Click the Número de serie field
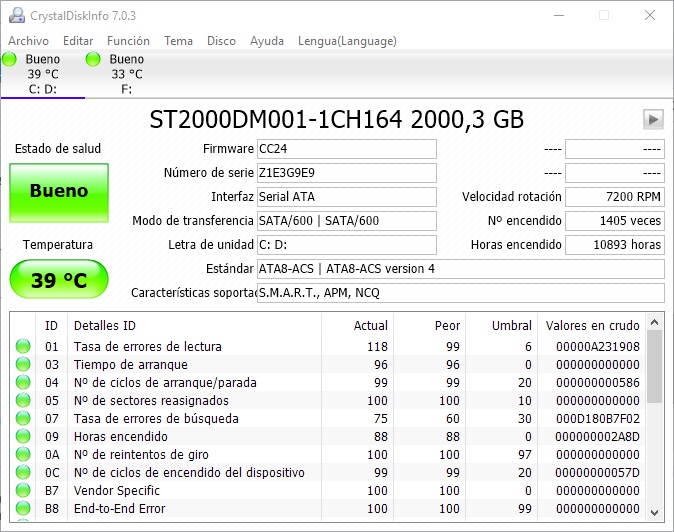 tap(346, 173)
